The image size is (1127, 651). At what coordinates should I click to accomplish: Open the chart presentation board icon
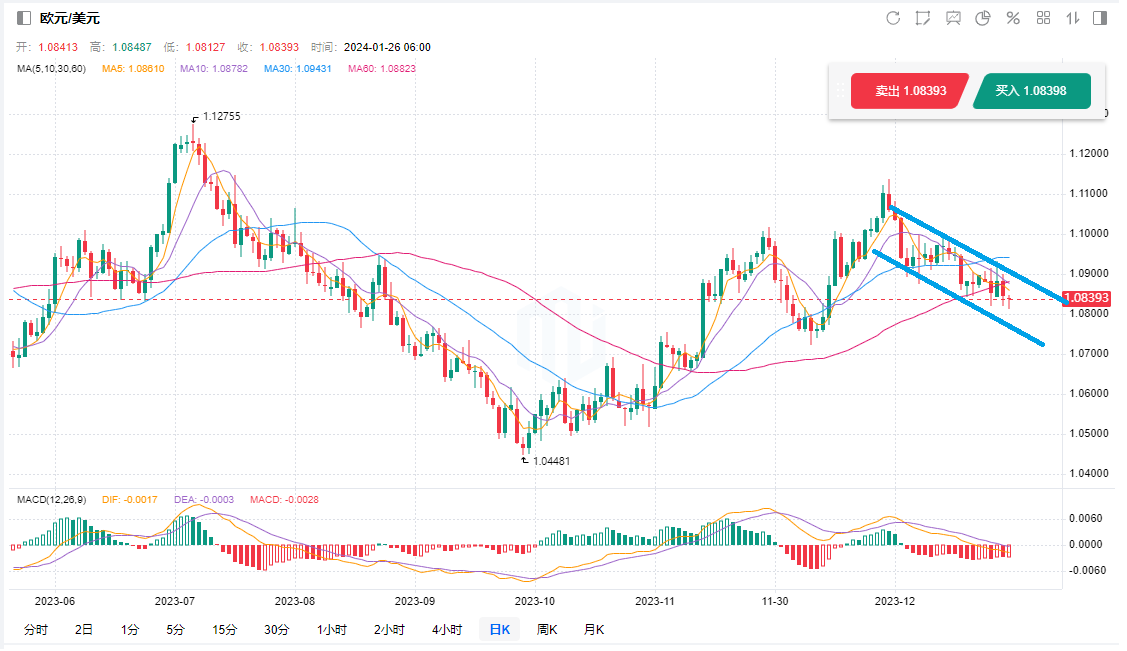click(953, 18)
